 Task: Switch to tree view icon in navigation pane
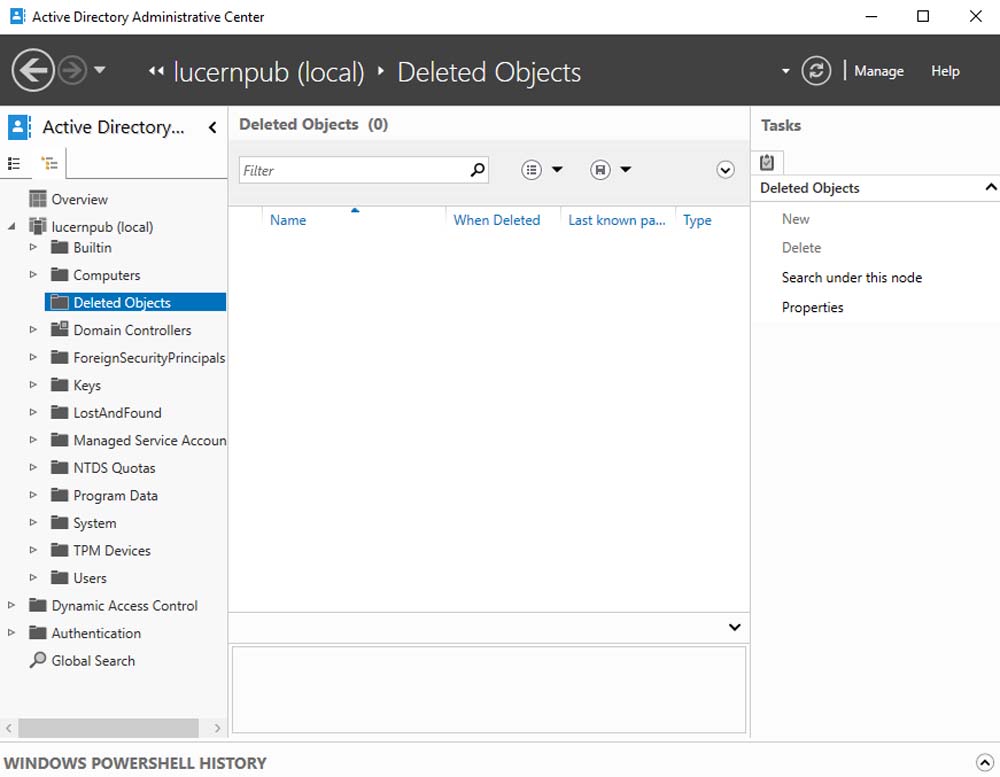point(49,163)
